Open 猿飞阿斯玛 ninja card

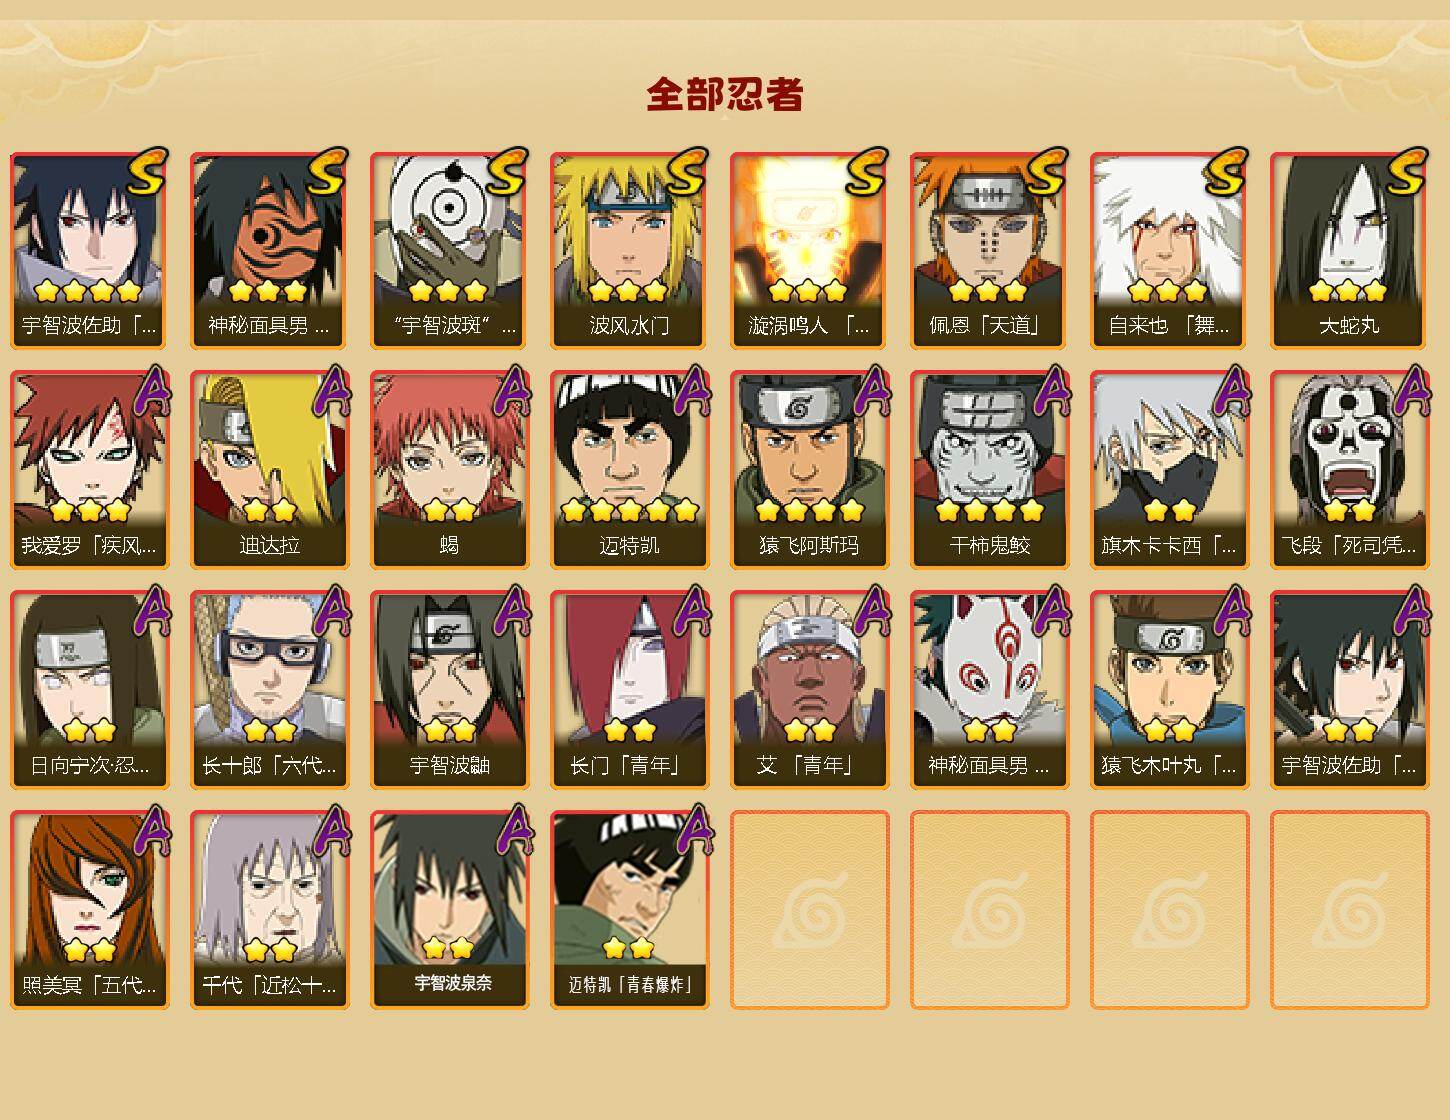point(809,470)
